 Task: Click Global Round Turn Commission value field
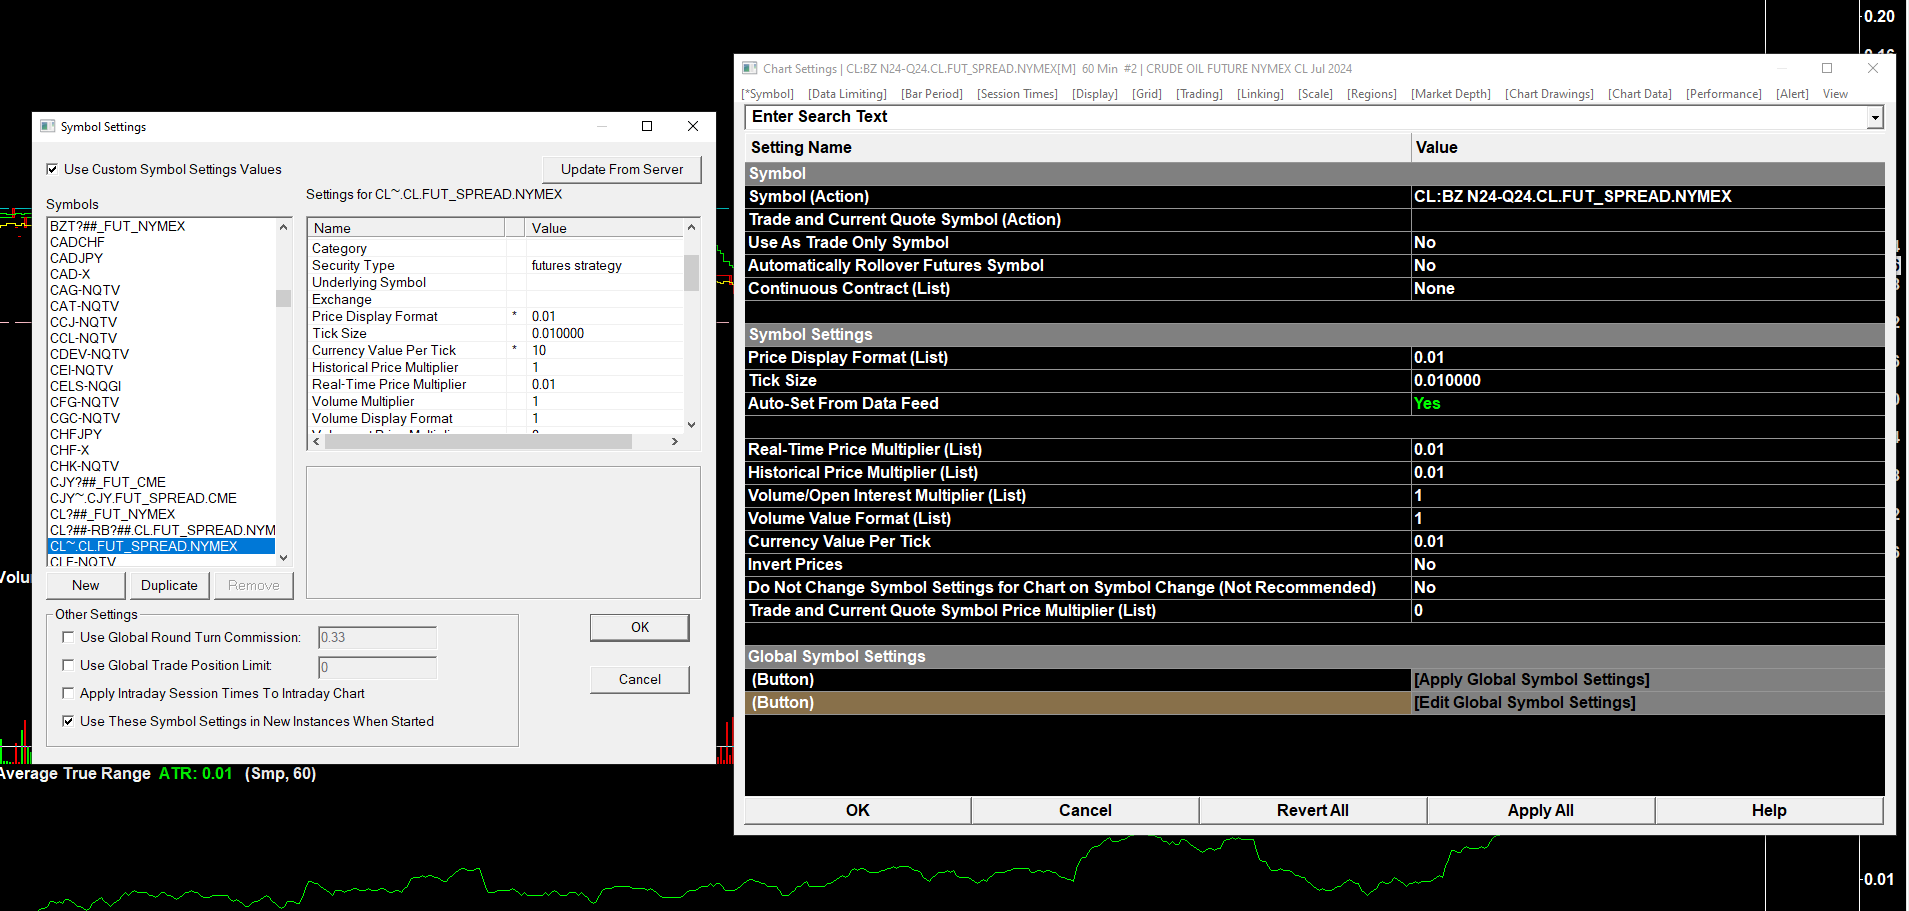coord(377,637)
